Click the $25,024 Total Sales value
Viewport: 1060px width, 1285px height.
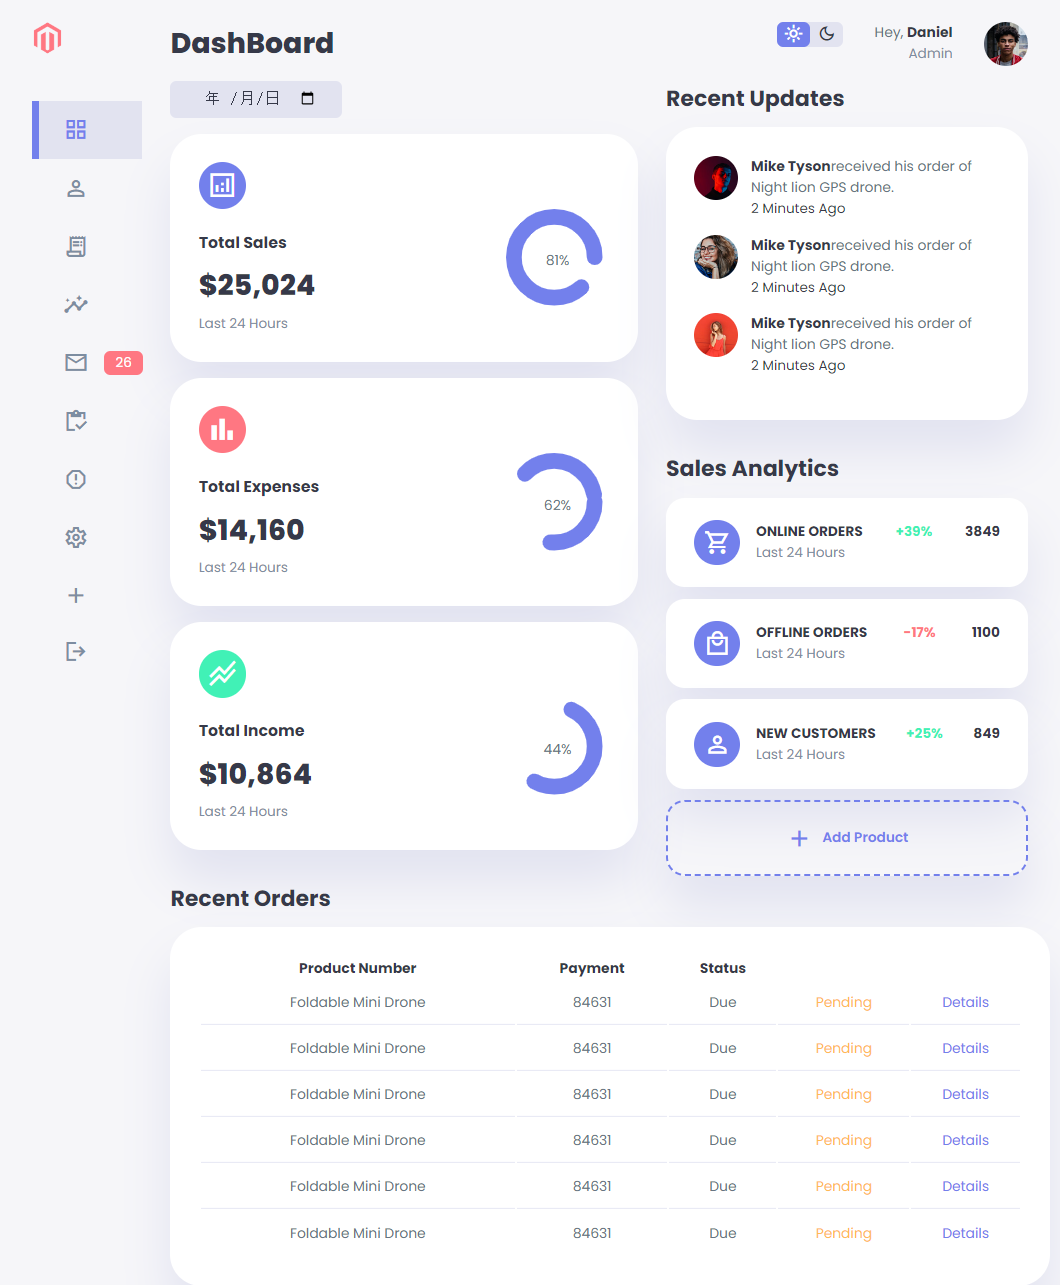[257, 285]
